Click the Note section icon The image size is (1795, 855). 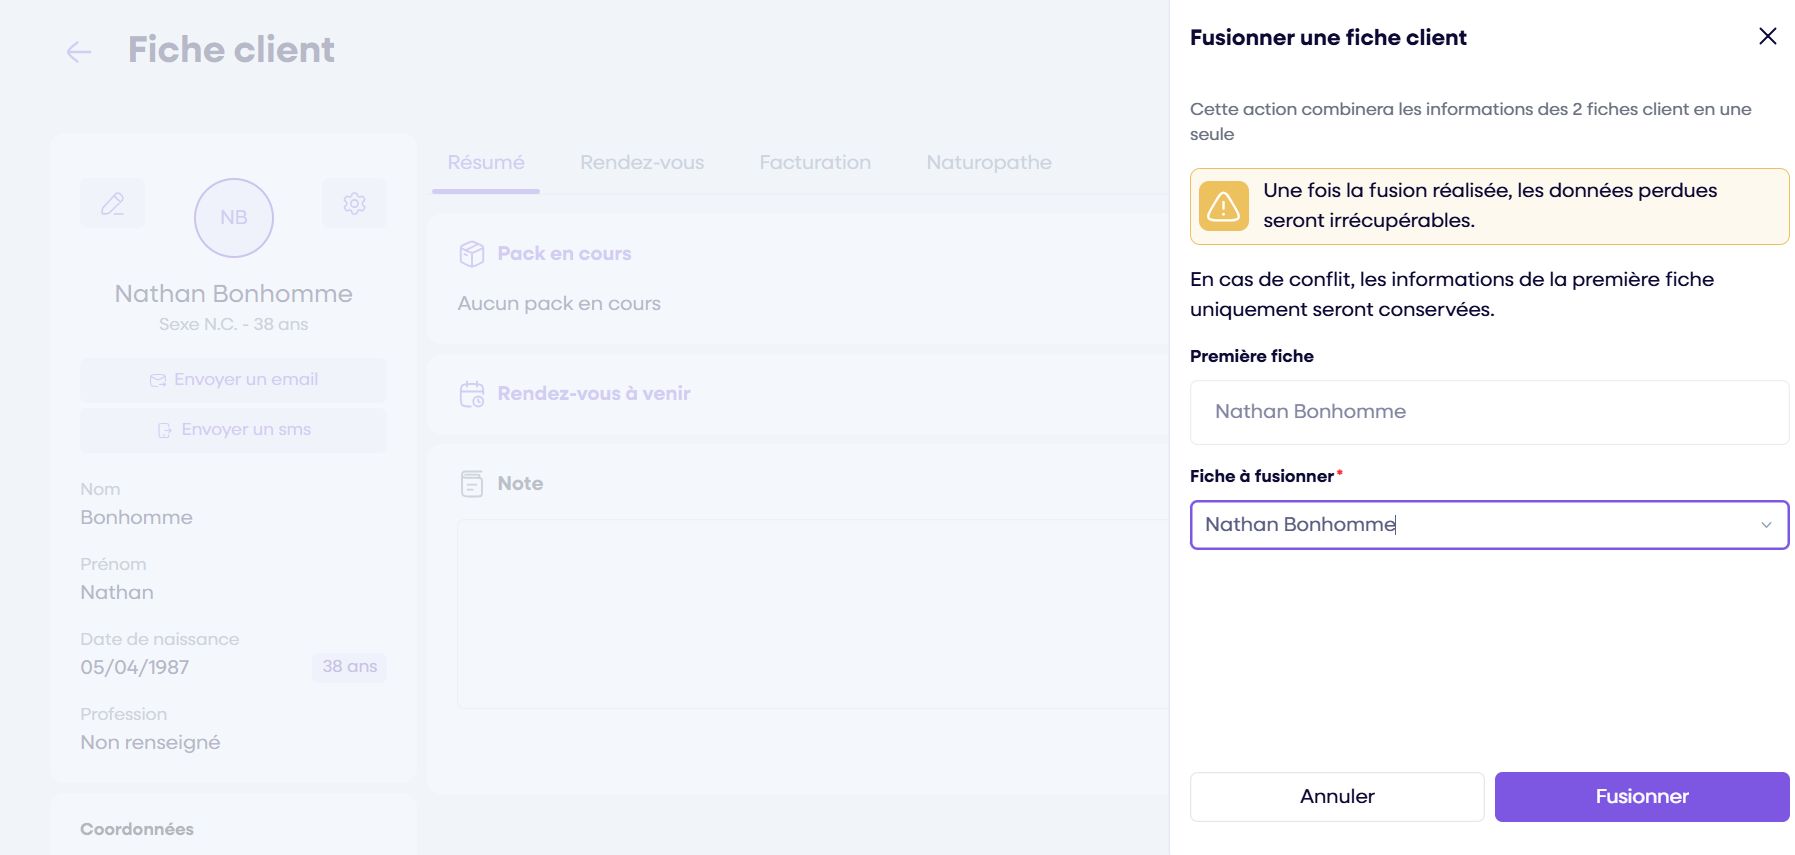pyautogui.click(x=472, y=484)
